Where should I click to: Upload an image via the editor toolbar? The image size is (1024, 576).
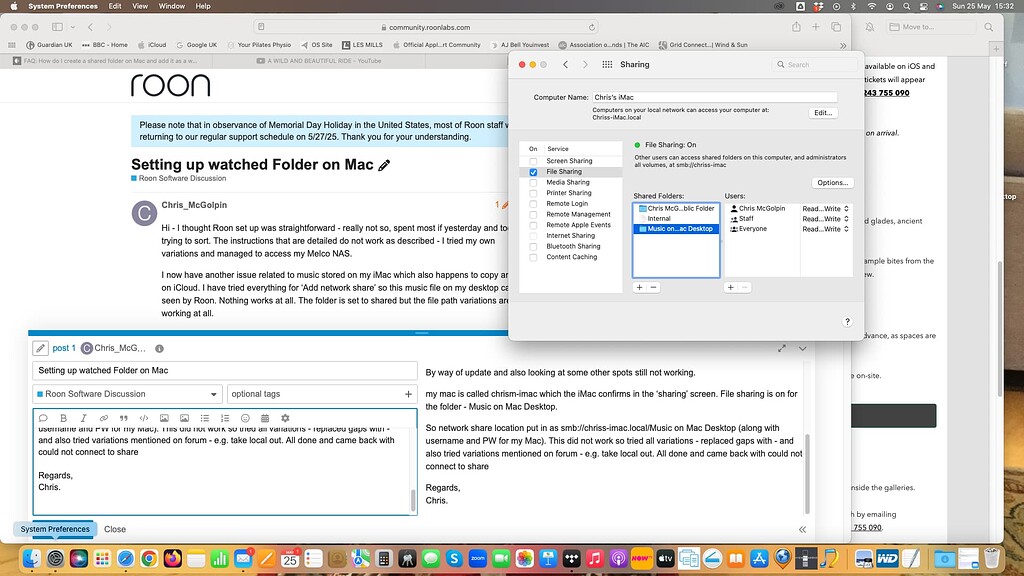click(165, 417)
